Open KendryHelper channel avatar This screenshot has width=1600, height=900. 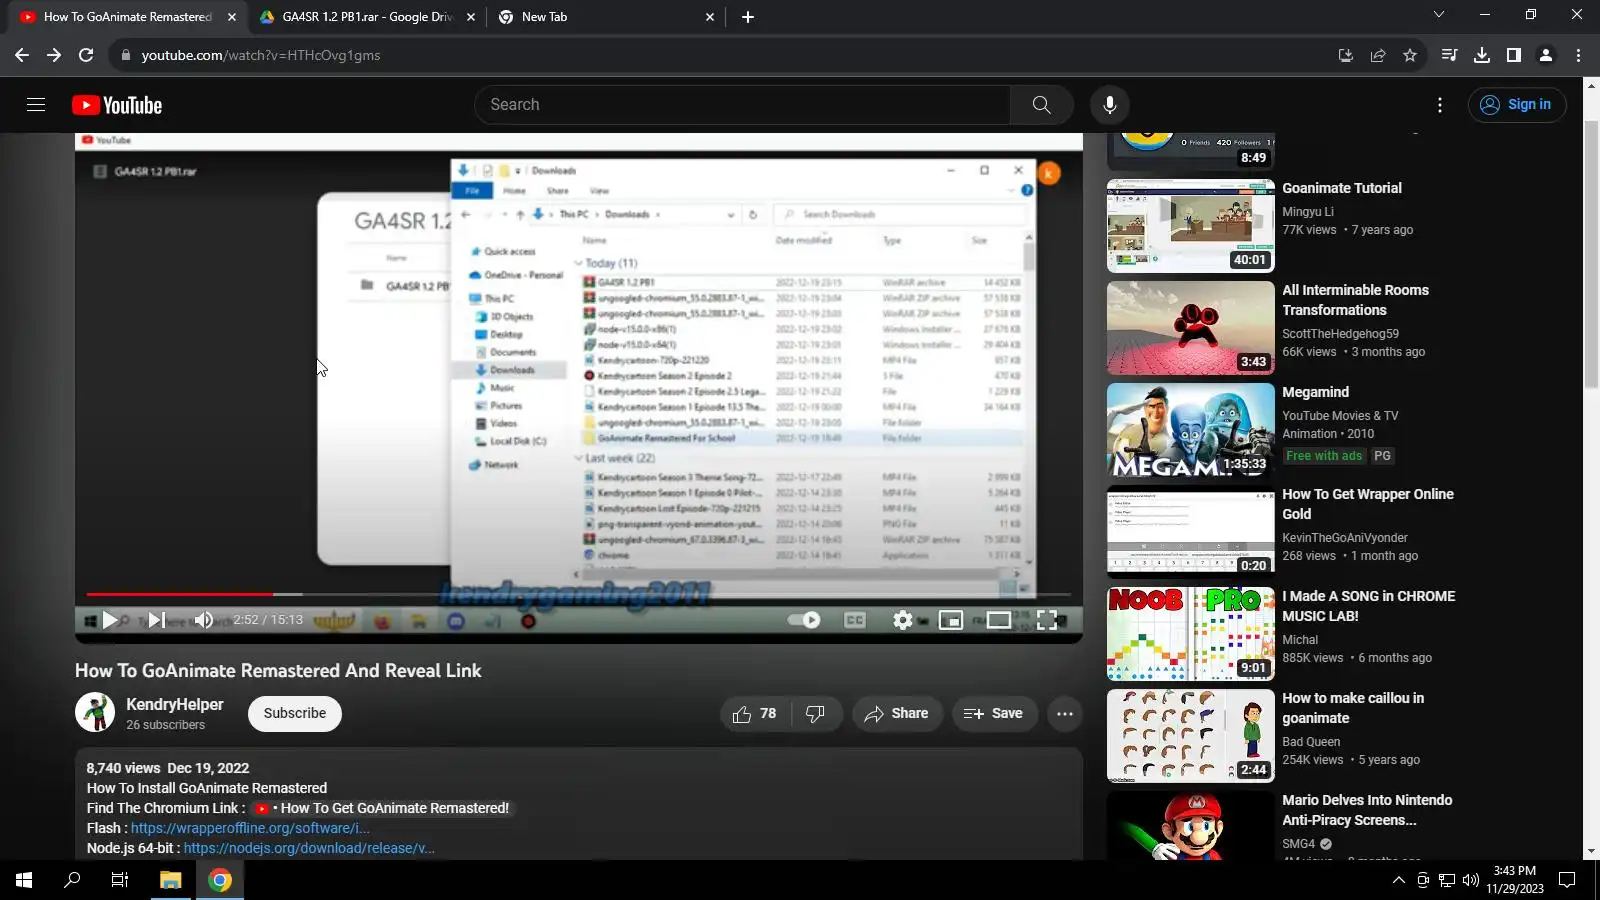click(x=95, y=713)
